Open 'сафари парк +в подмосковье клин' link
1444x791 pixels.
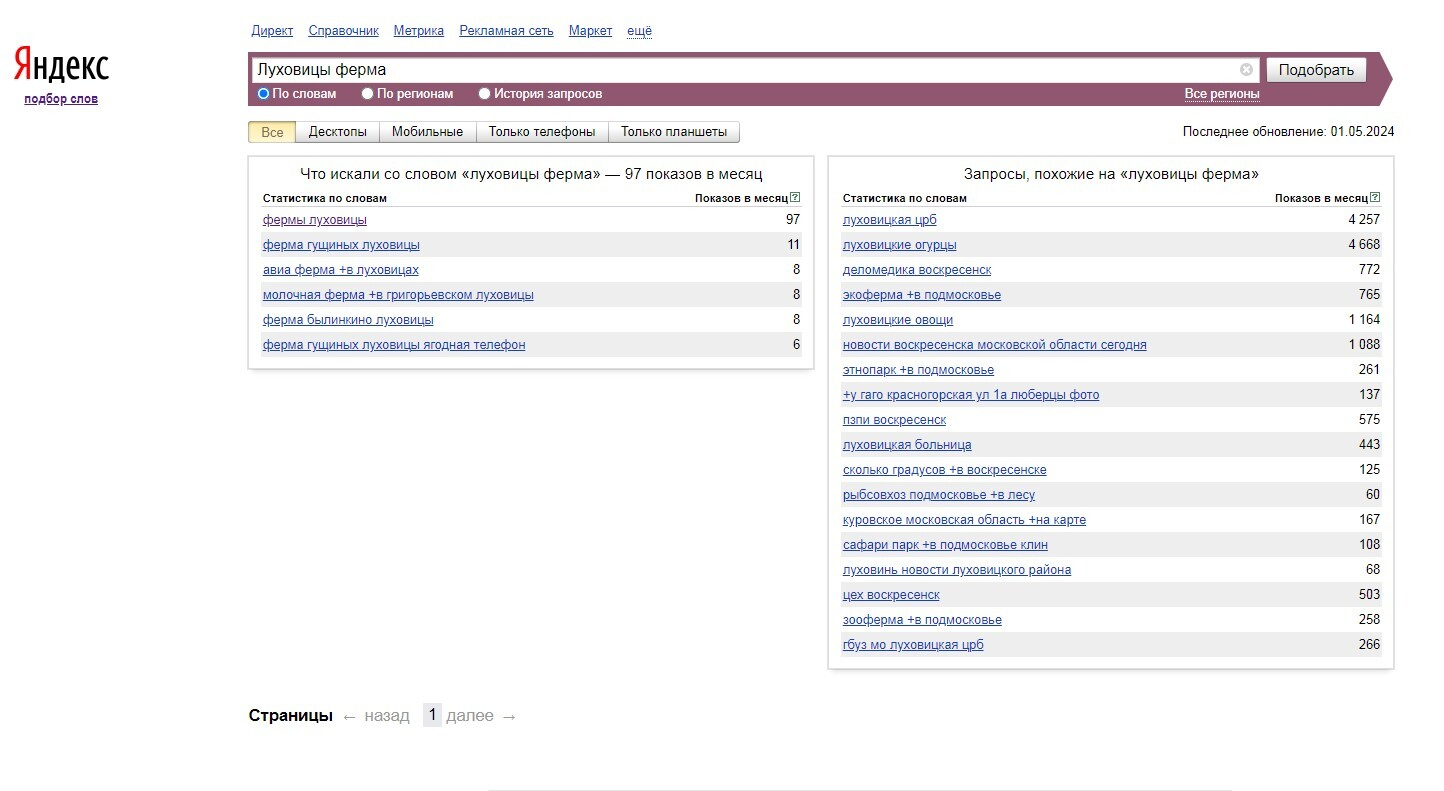point(945,545)
